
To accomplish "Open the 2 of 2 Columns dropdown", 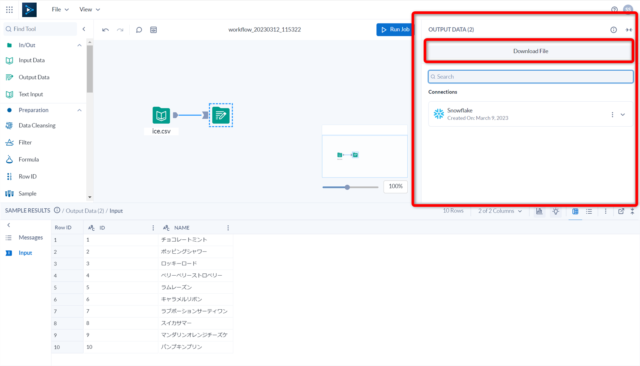I will pos(500,211).
